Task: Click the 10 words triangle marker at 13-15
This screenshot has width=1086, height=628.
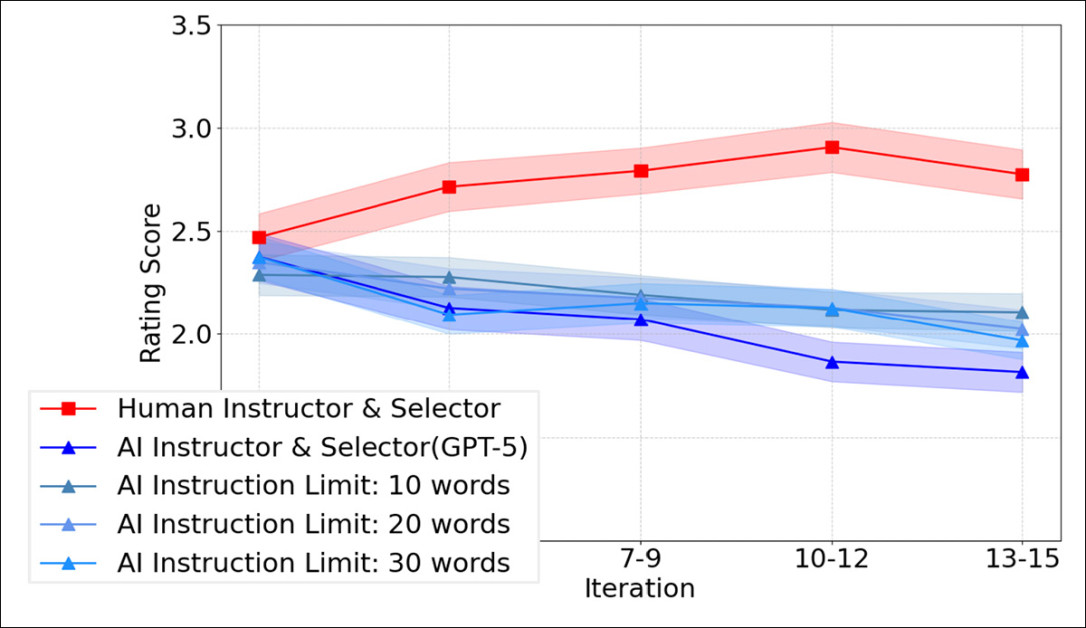Action: [1022, 313]
